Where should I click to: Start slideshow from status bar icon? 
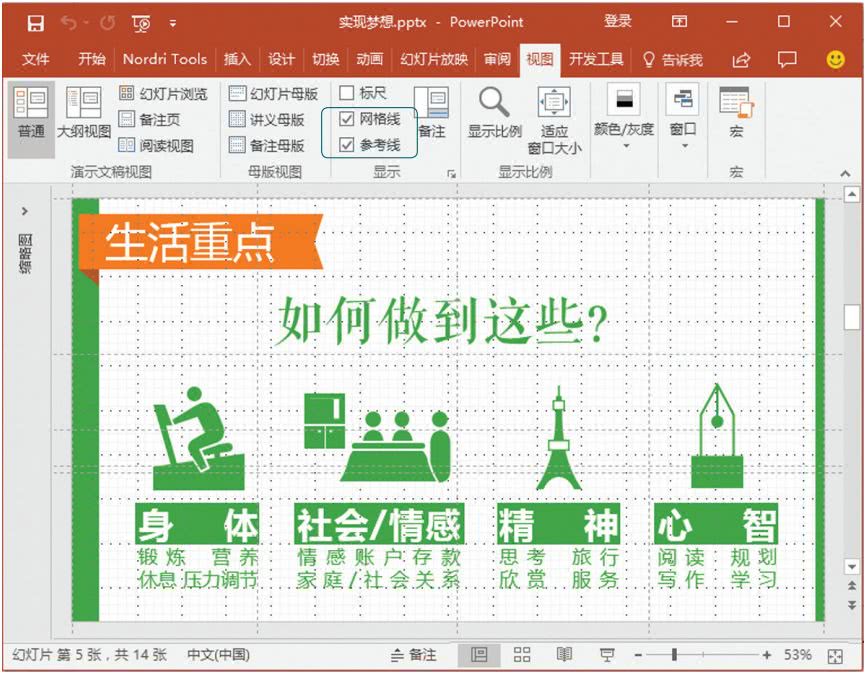tap(606, 655)
